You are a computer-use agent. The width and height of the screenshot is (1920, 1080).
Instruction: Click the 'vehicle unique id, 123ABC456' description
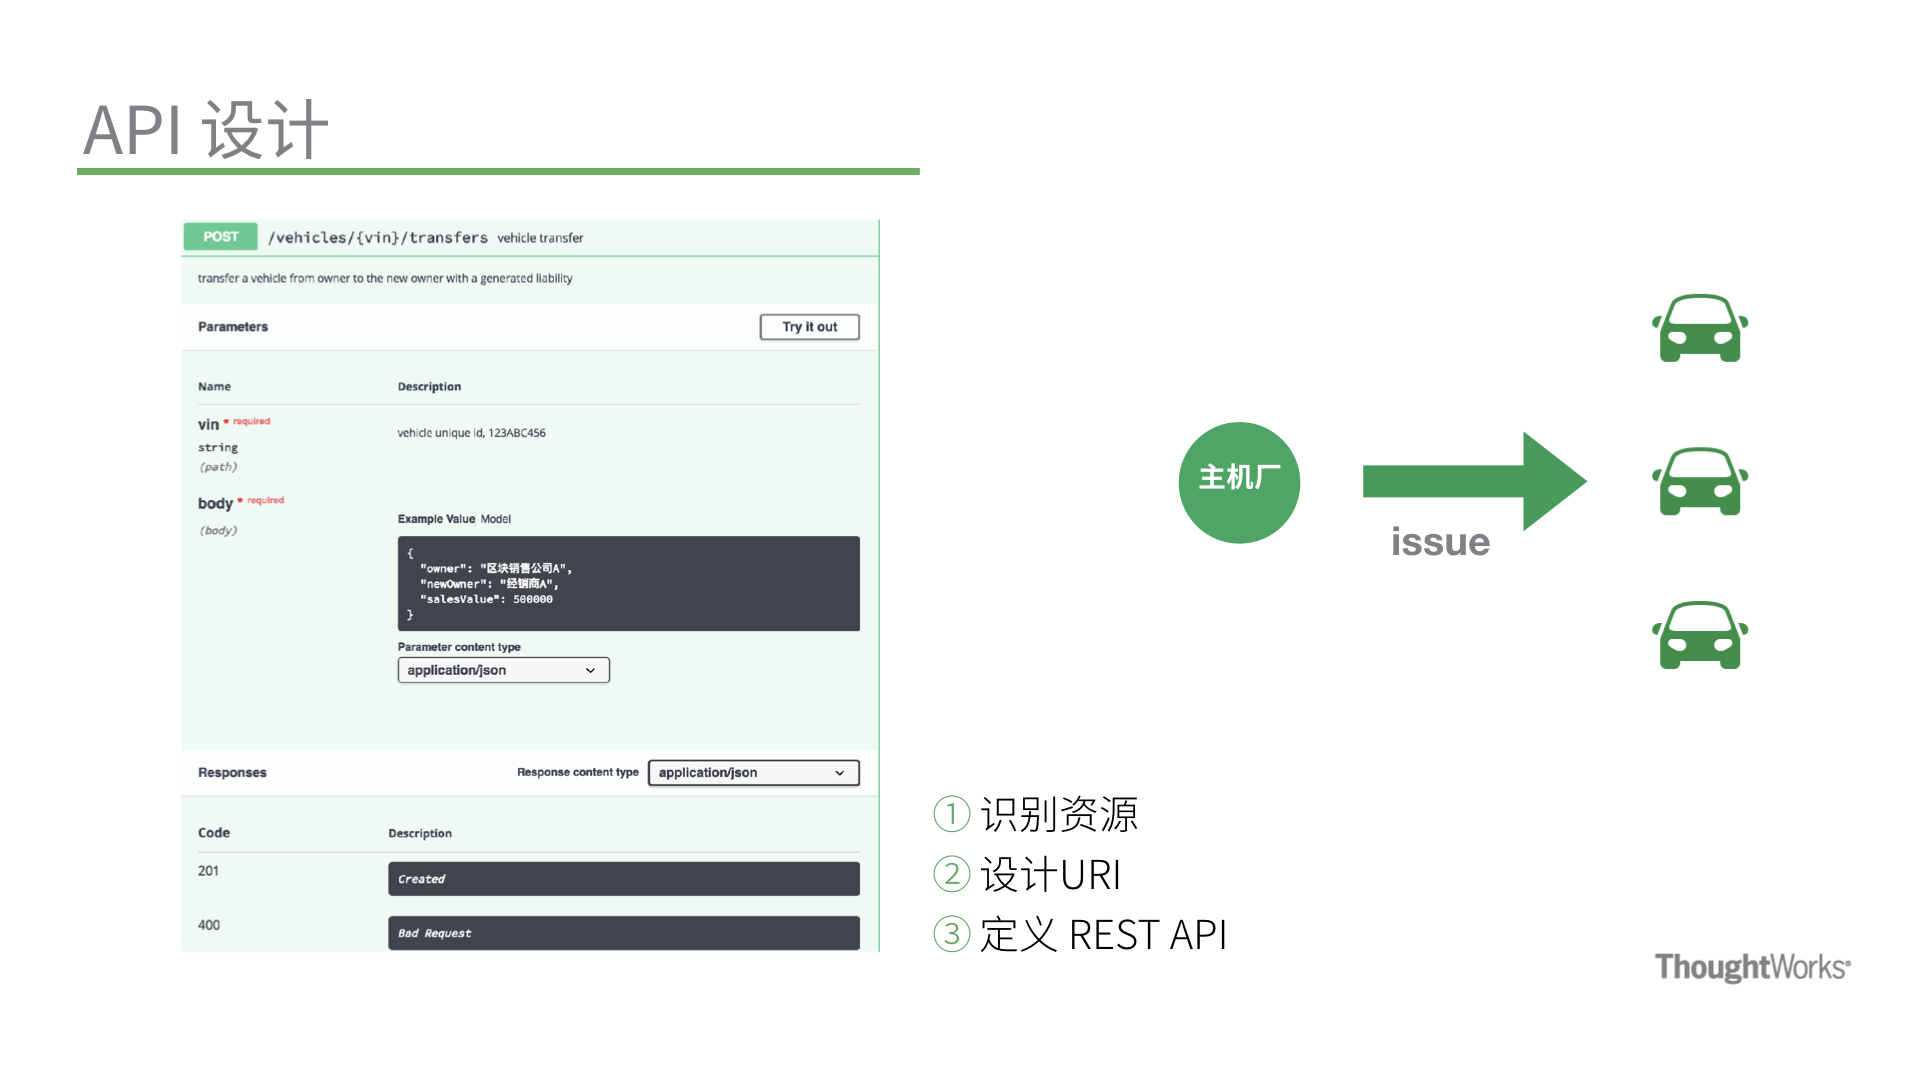[x=471, y=433]
